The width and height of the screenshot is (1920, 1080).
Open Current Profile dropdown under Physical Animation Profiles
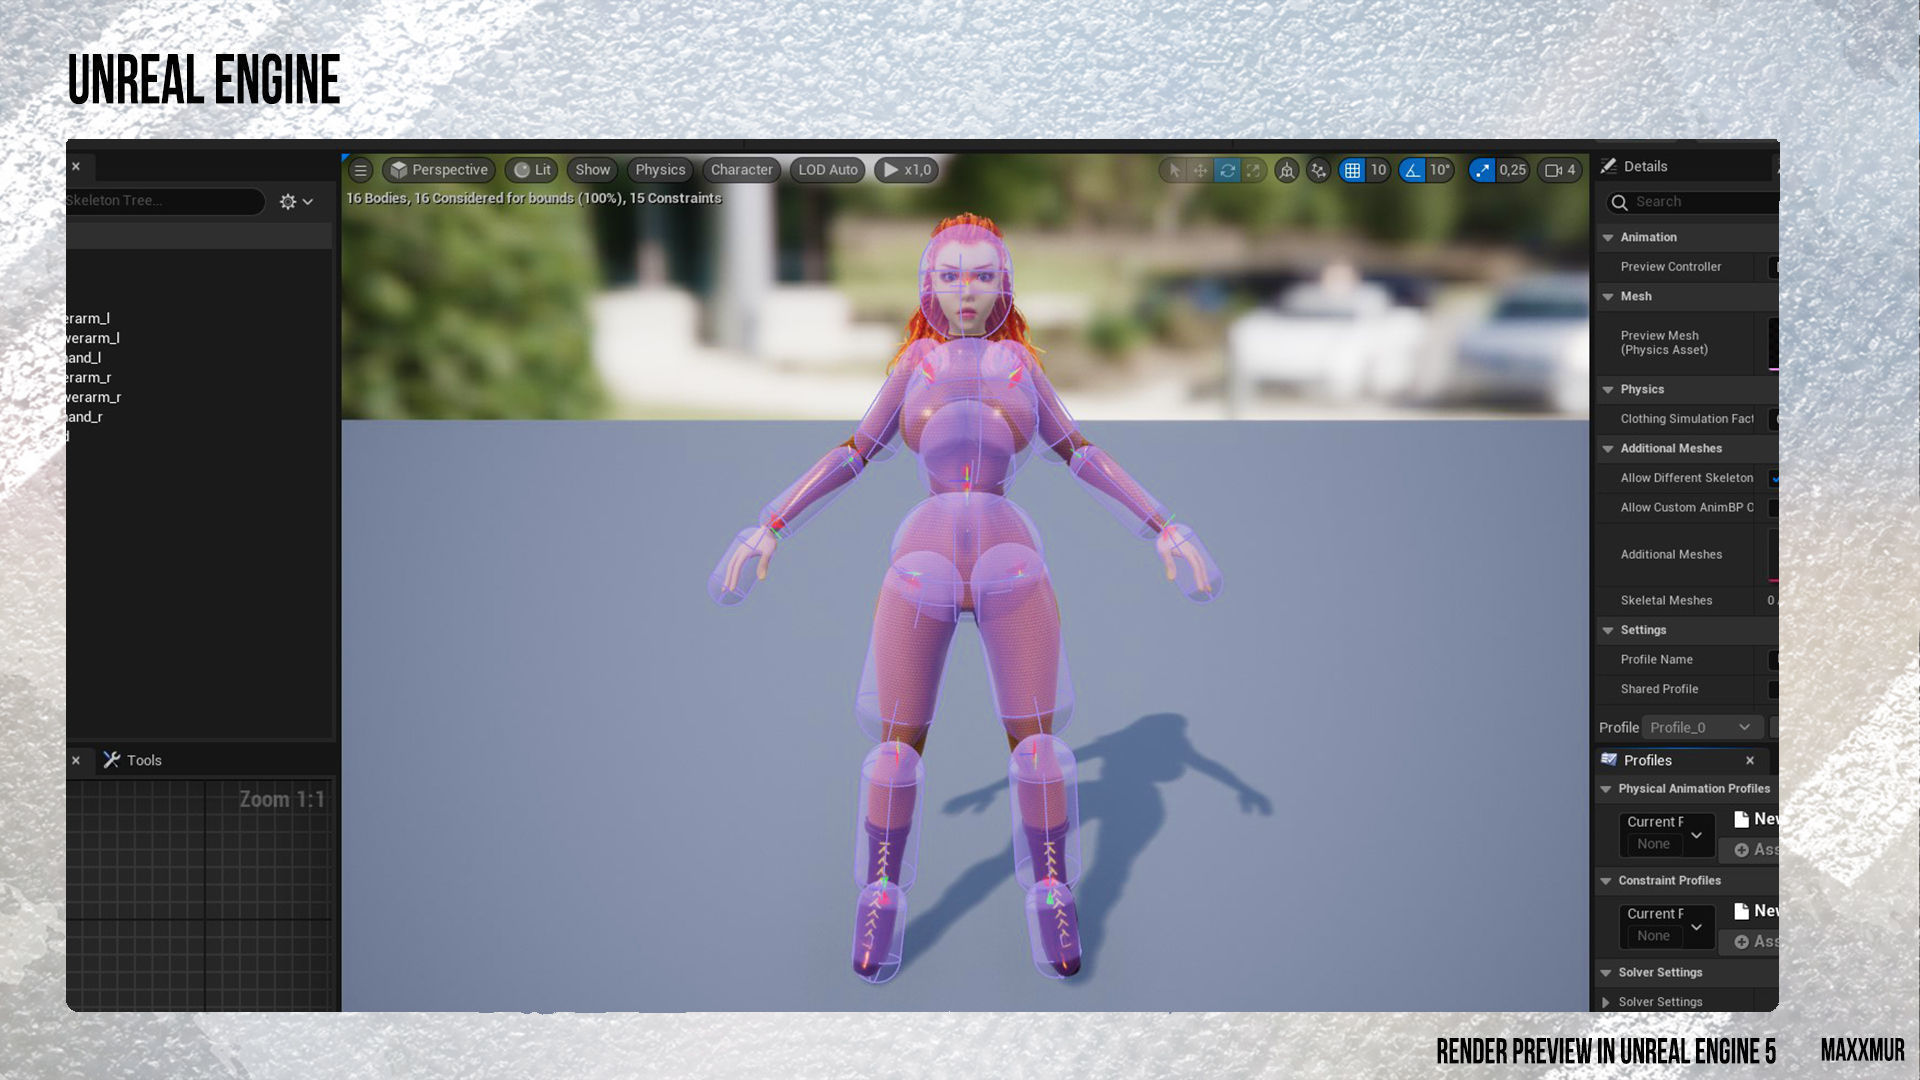coord(1667,834)
